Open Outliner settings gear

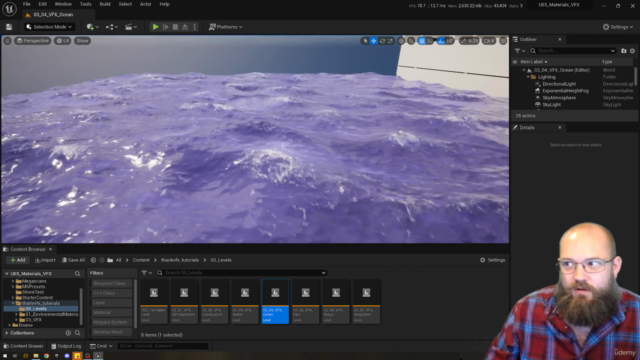click(632, 51)
